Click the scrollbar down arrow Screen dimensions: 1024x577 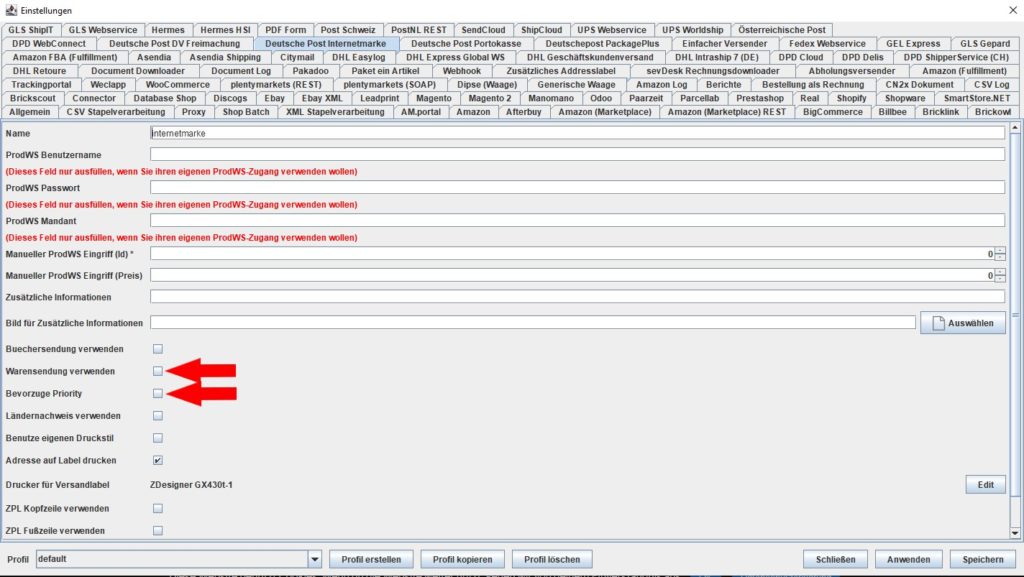[x=1015, y=533]
